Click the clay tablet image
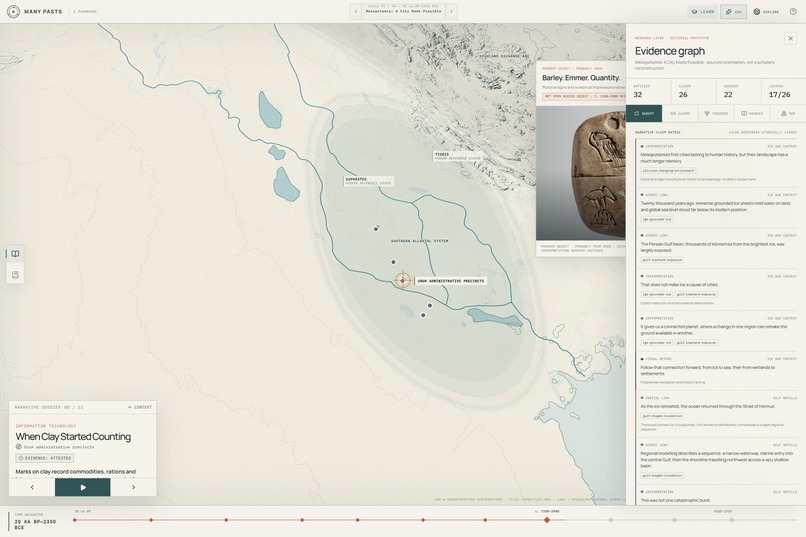This screenshot has height=537, width=806. [x=581, y=173]
